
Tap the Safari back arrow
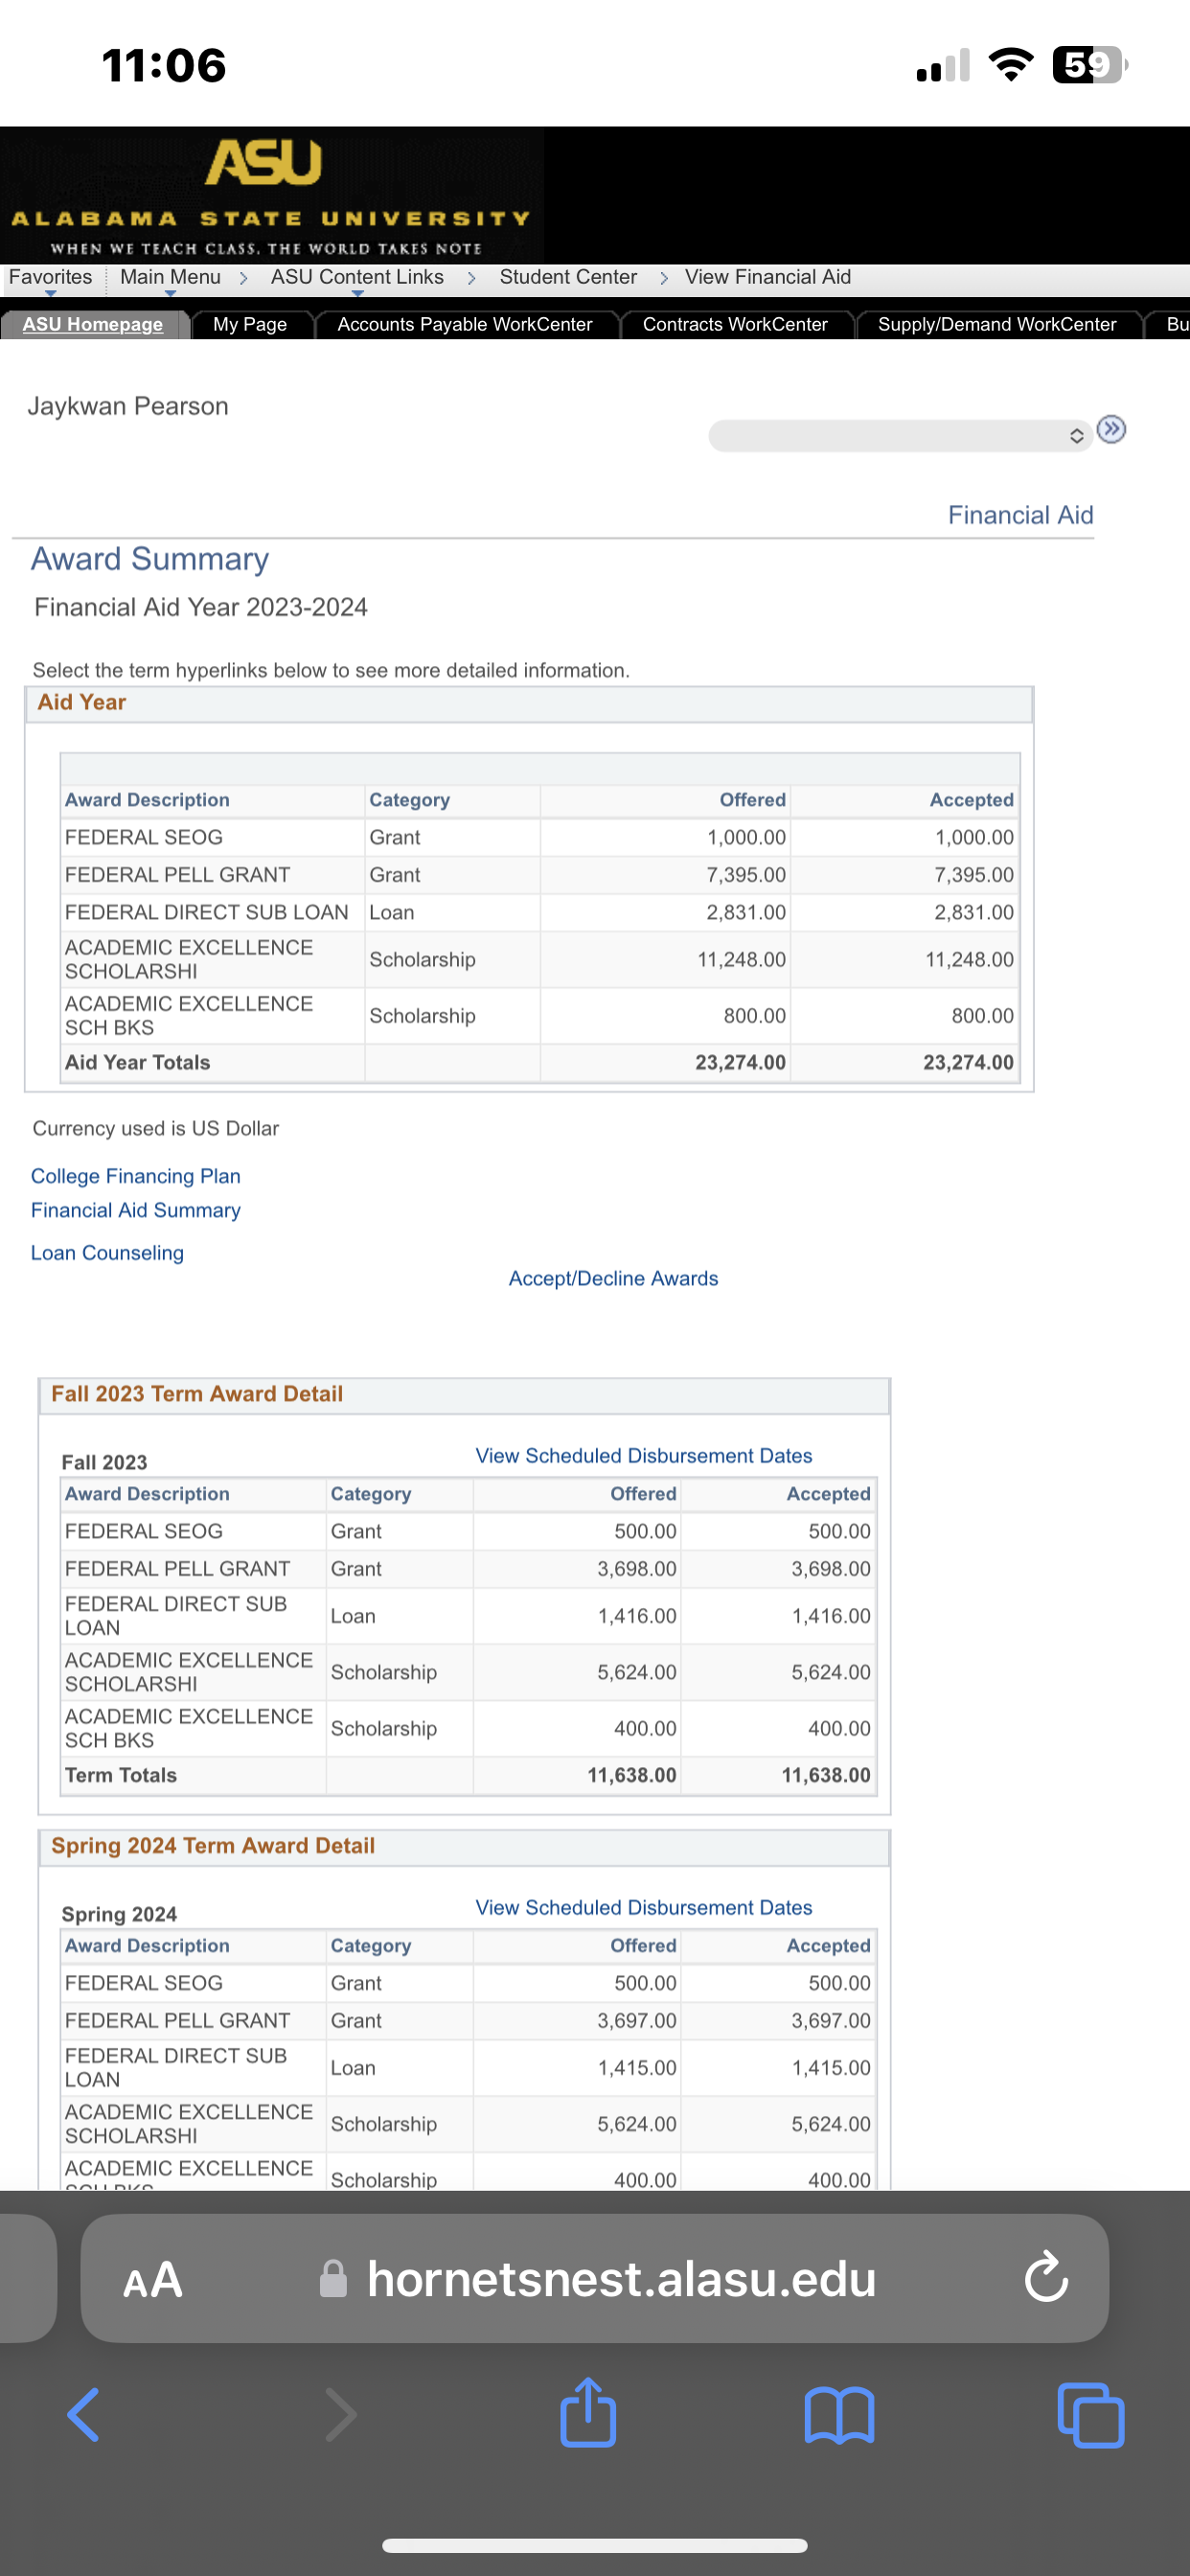[x=84, y=2415]
